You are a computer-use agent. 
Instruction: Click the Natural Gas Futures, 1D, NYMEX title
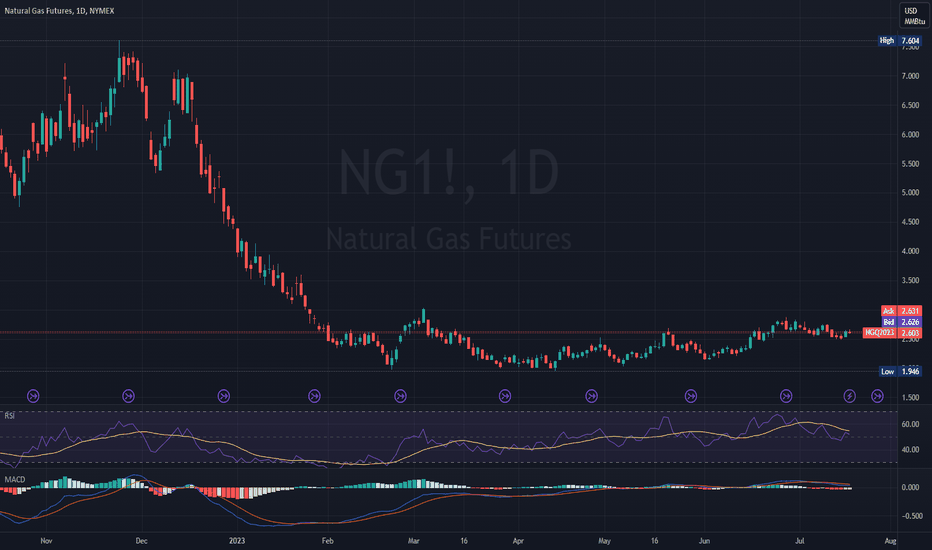pos(59,11)
